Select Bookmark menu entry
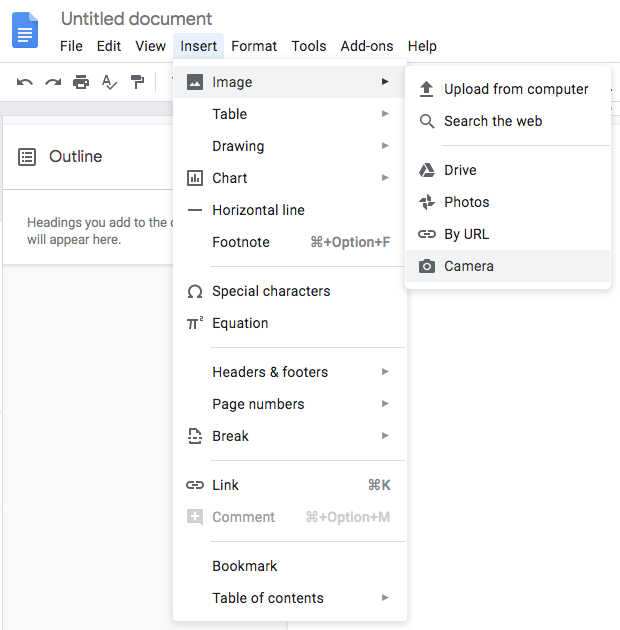This screenshot has width=620, height=630. (289, 566)
